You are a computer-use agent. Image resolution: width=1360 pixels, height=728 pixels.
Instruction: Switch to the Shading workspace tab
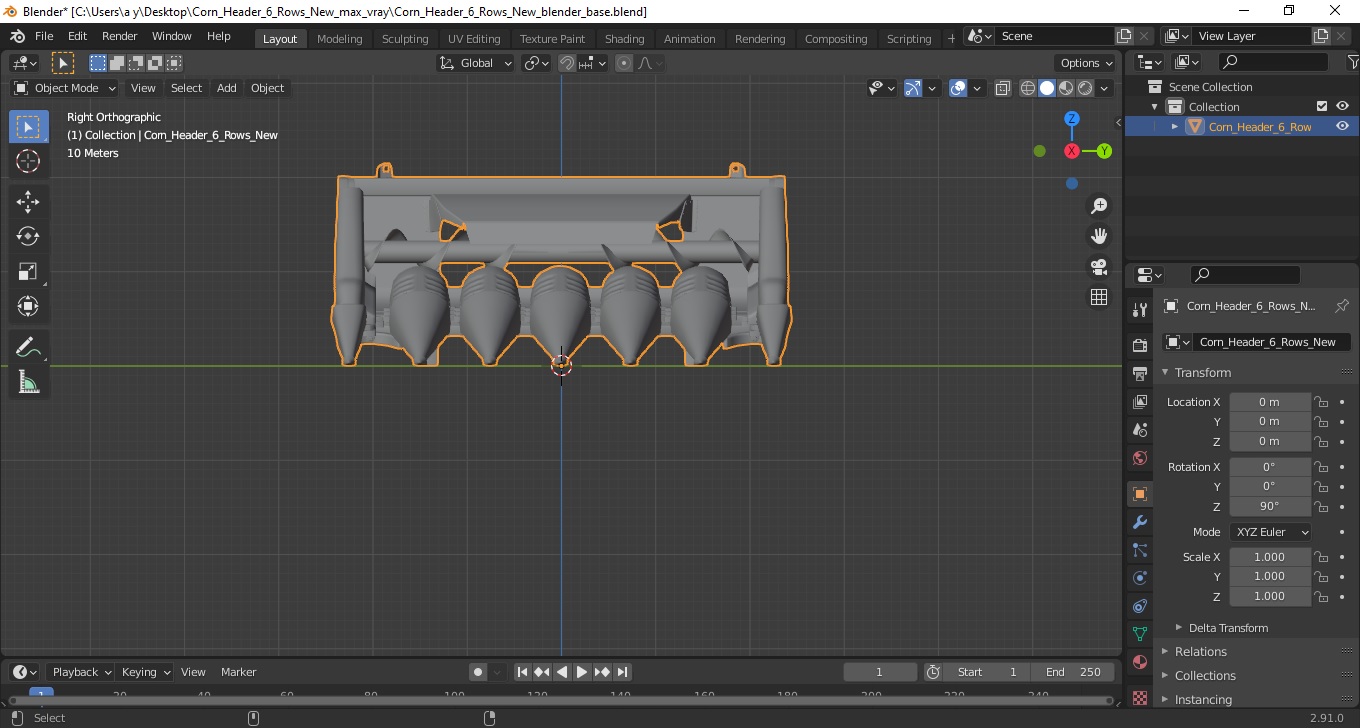tap(624, 39)
